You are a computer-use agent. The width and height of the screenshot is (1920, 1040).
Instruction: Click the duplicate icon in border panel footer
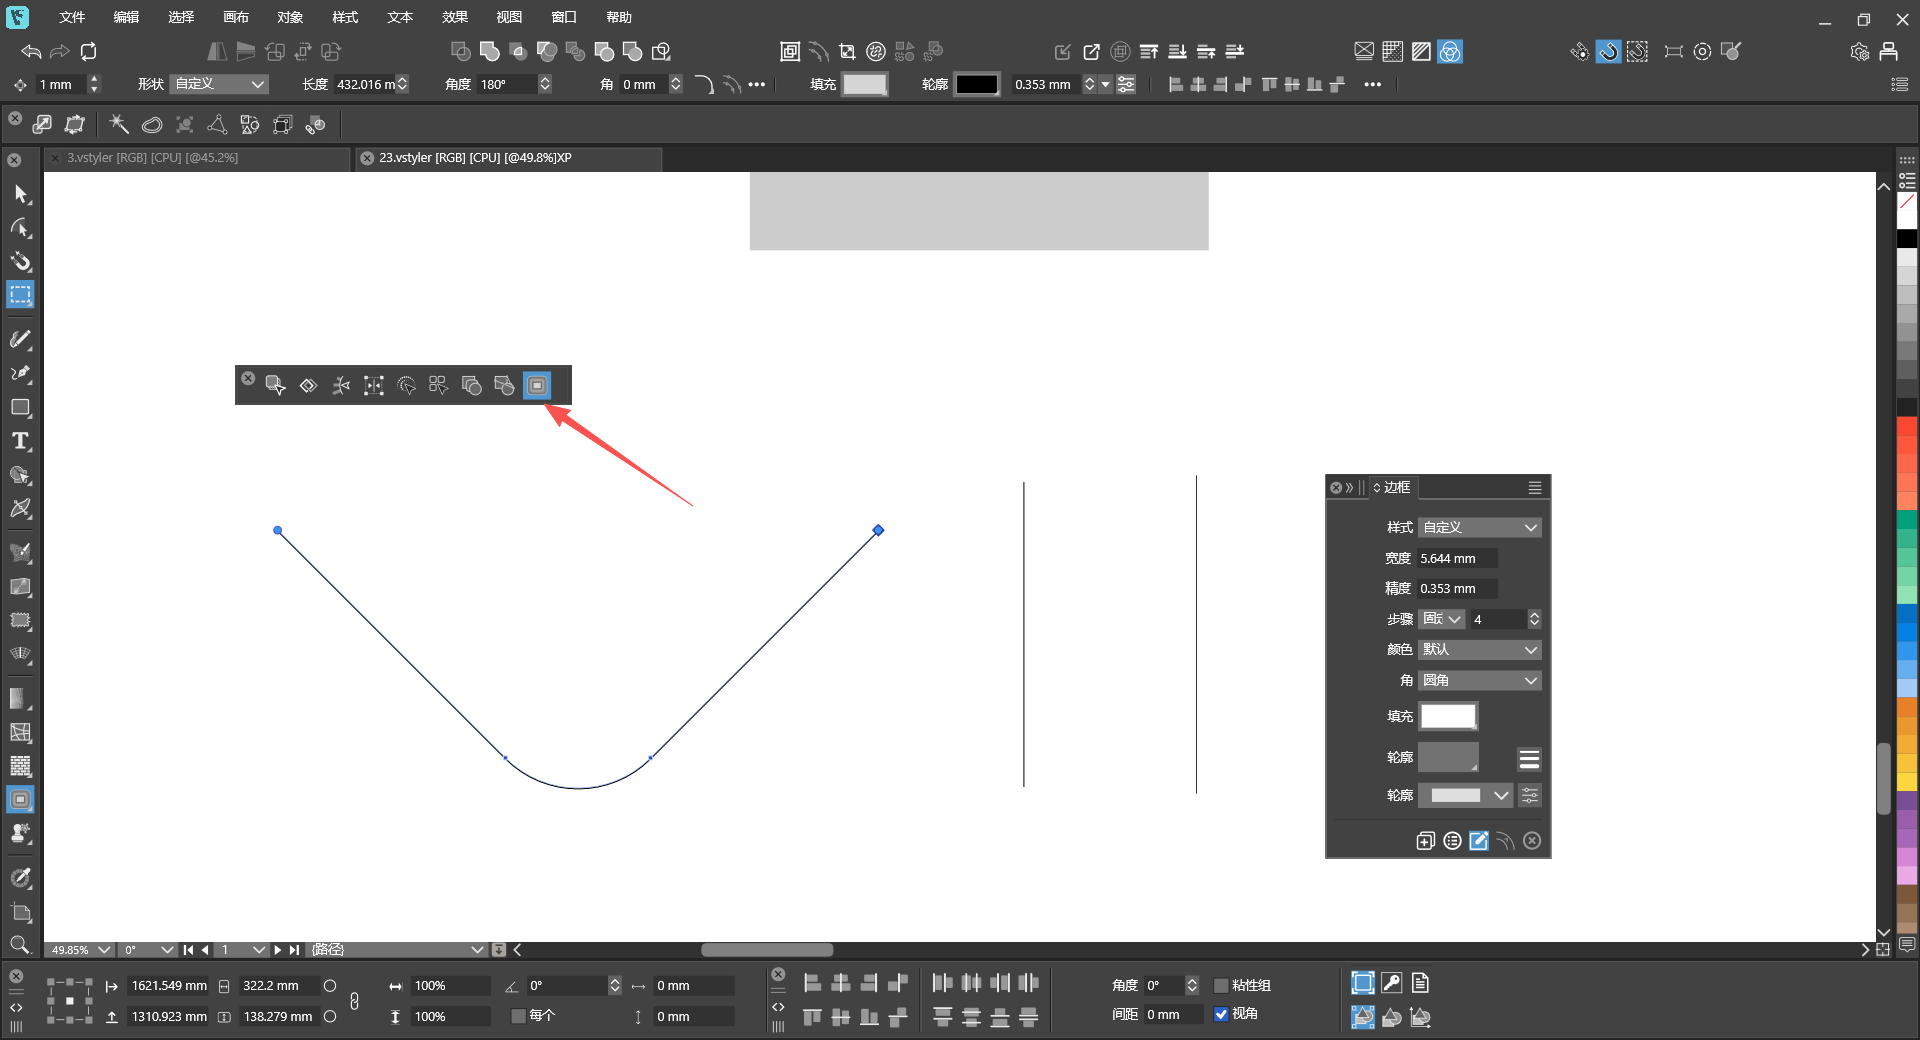coord(1426,841)
